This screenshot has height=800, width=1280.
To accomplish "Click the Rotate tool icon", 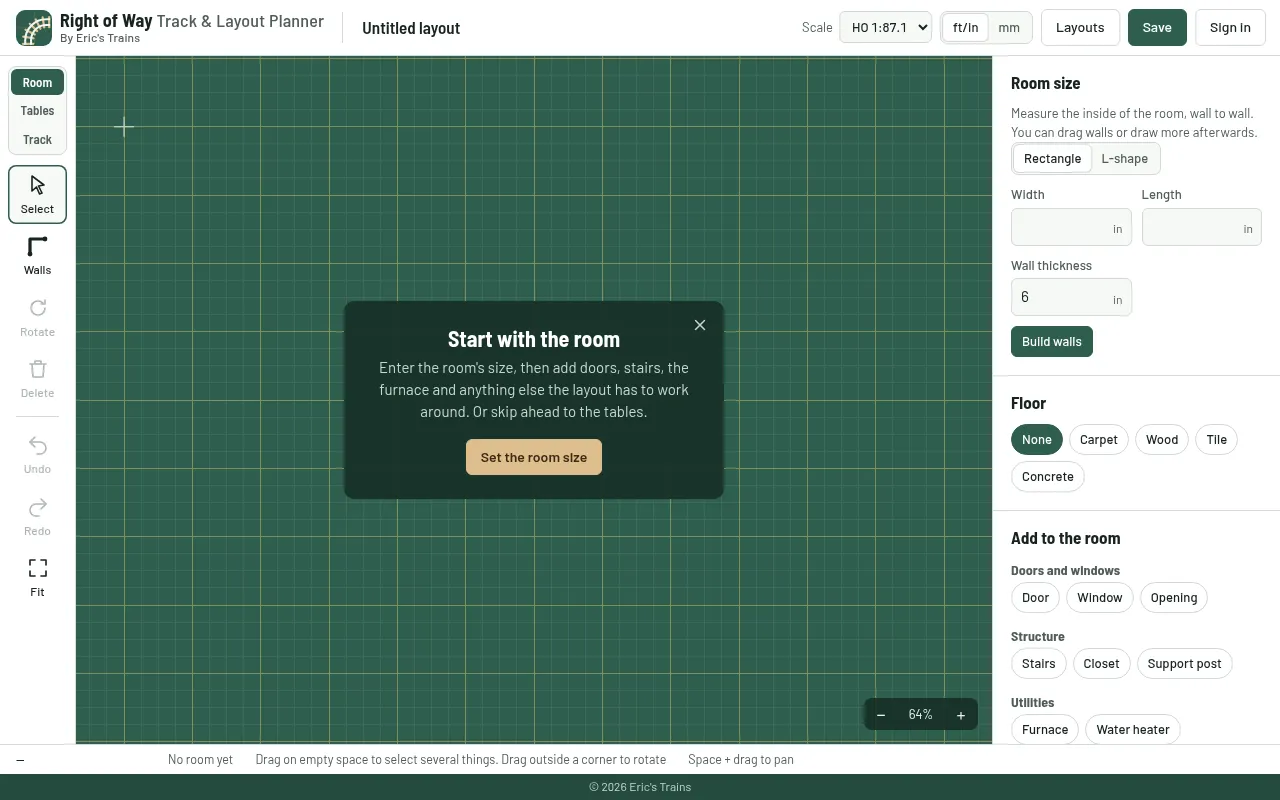I will coord(38,318).
